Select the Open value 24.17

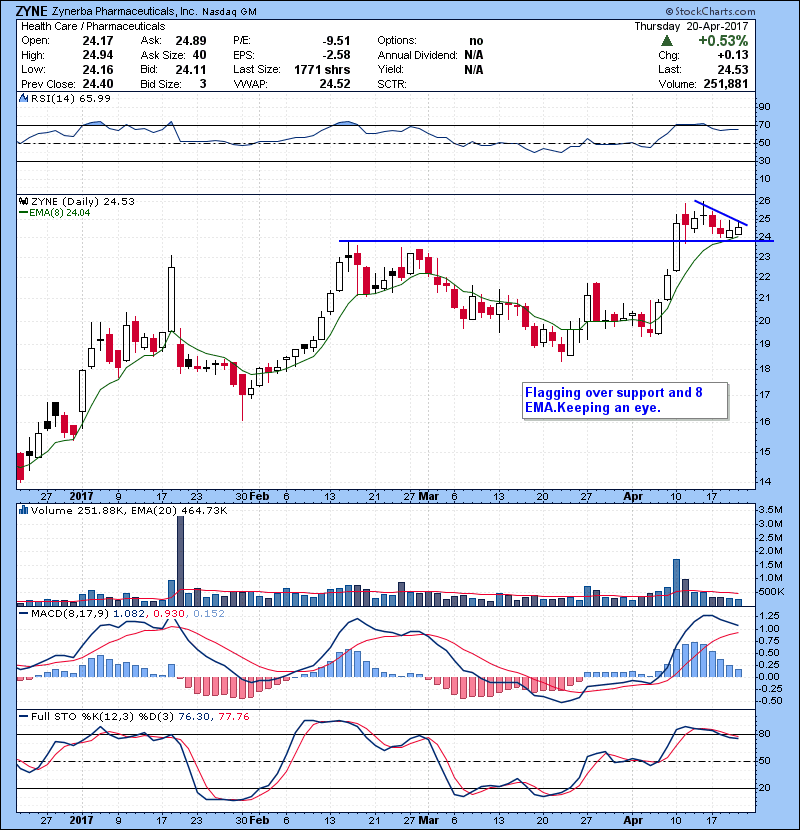(97, 41)
